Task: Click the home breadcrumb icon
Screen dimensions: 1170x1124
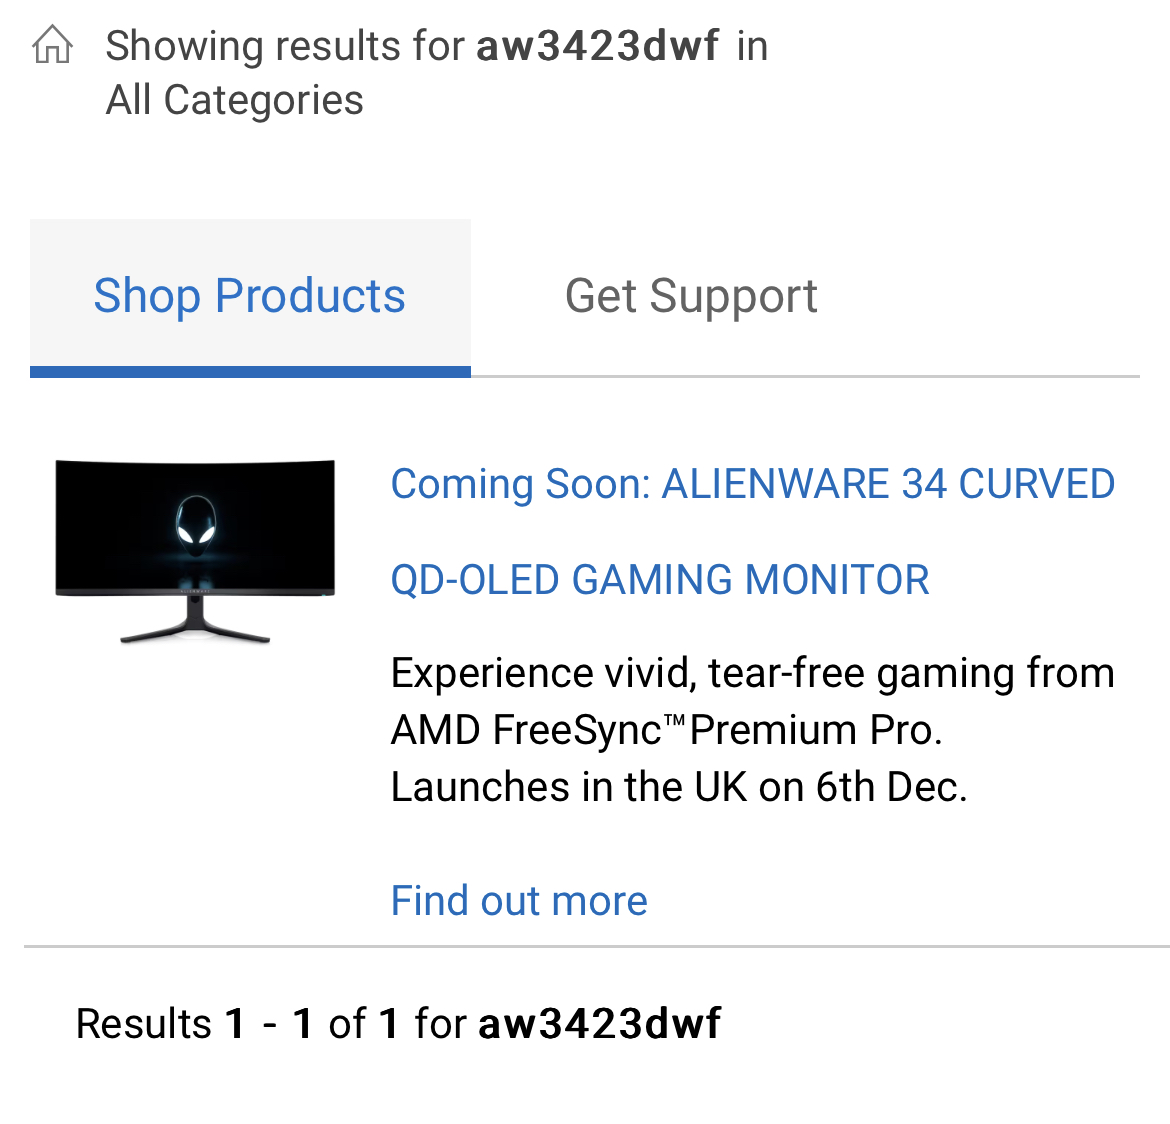Action: pyautogui.click(x=52, y=45)
